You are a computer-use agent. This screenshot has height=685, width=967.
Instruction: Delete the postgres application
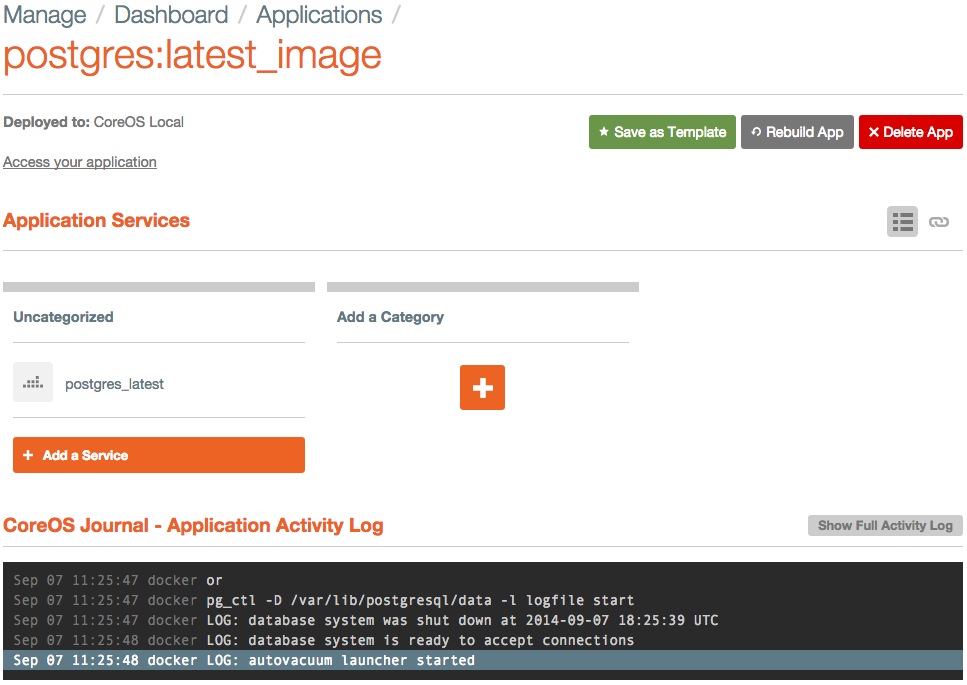(x=910, y=131)
